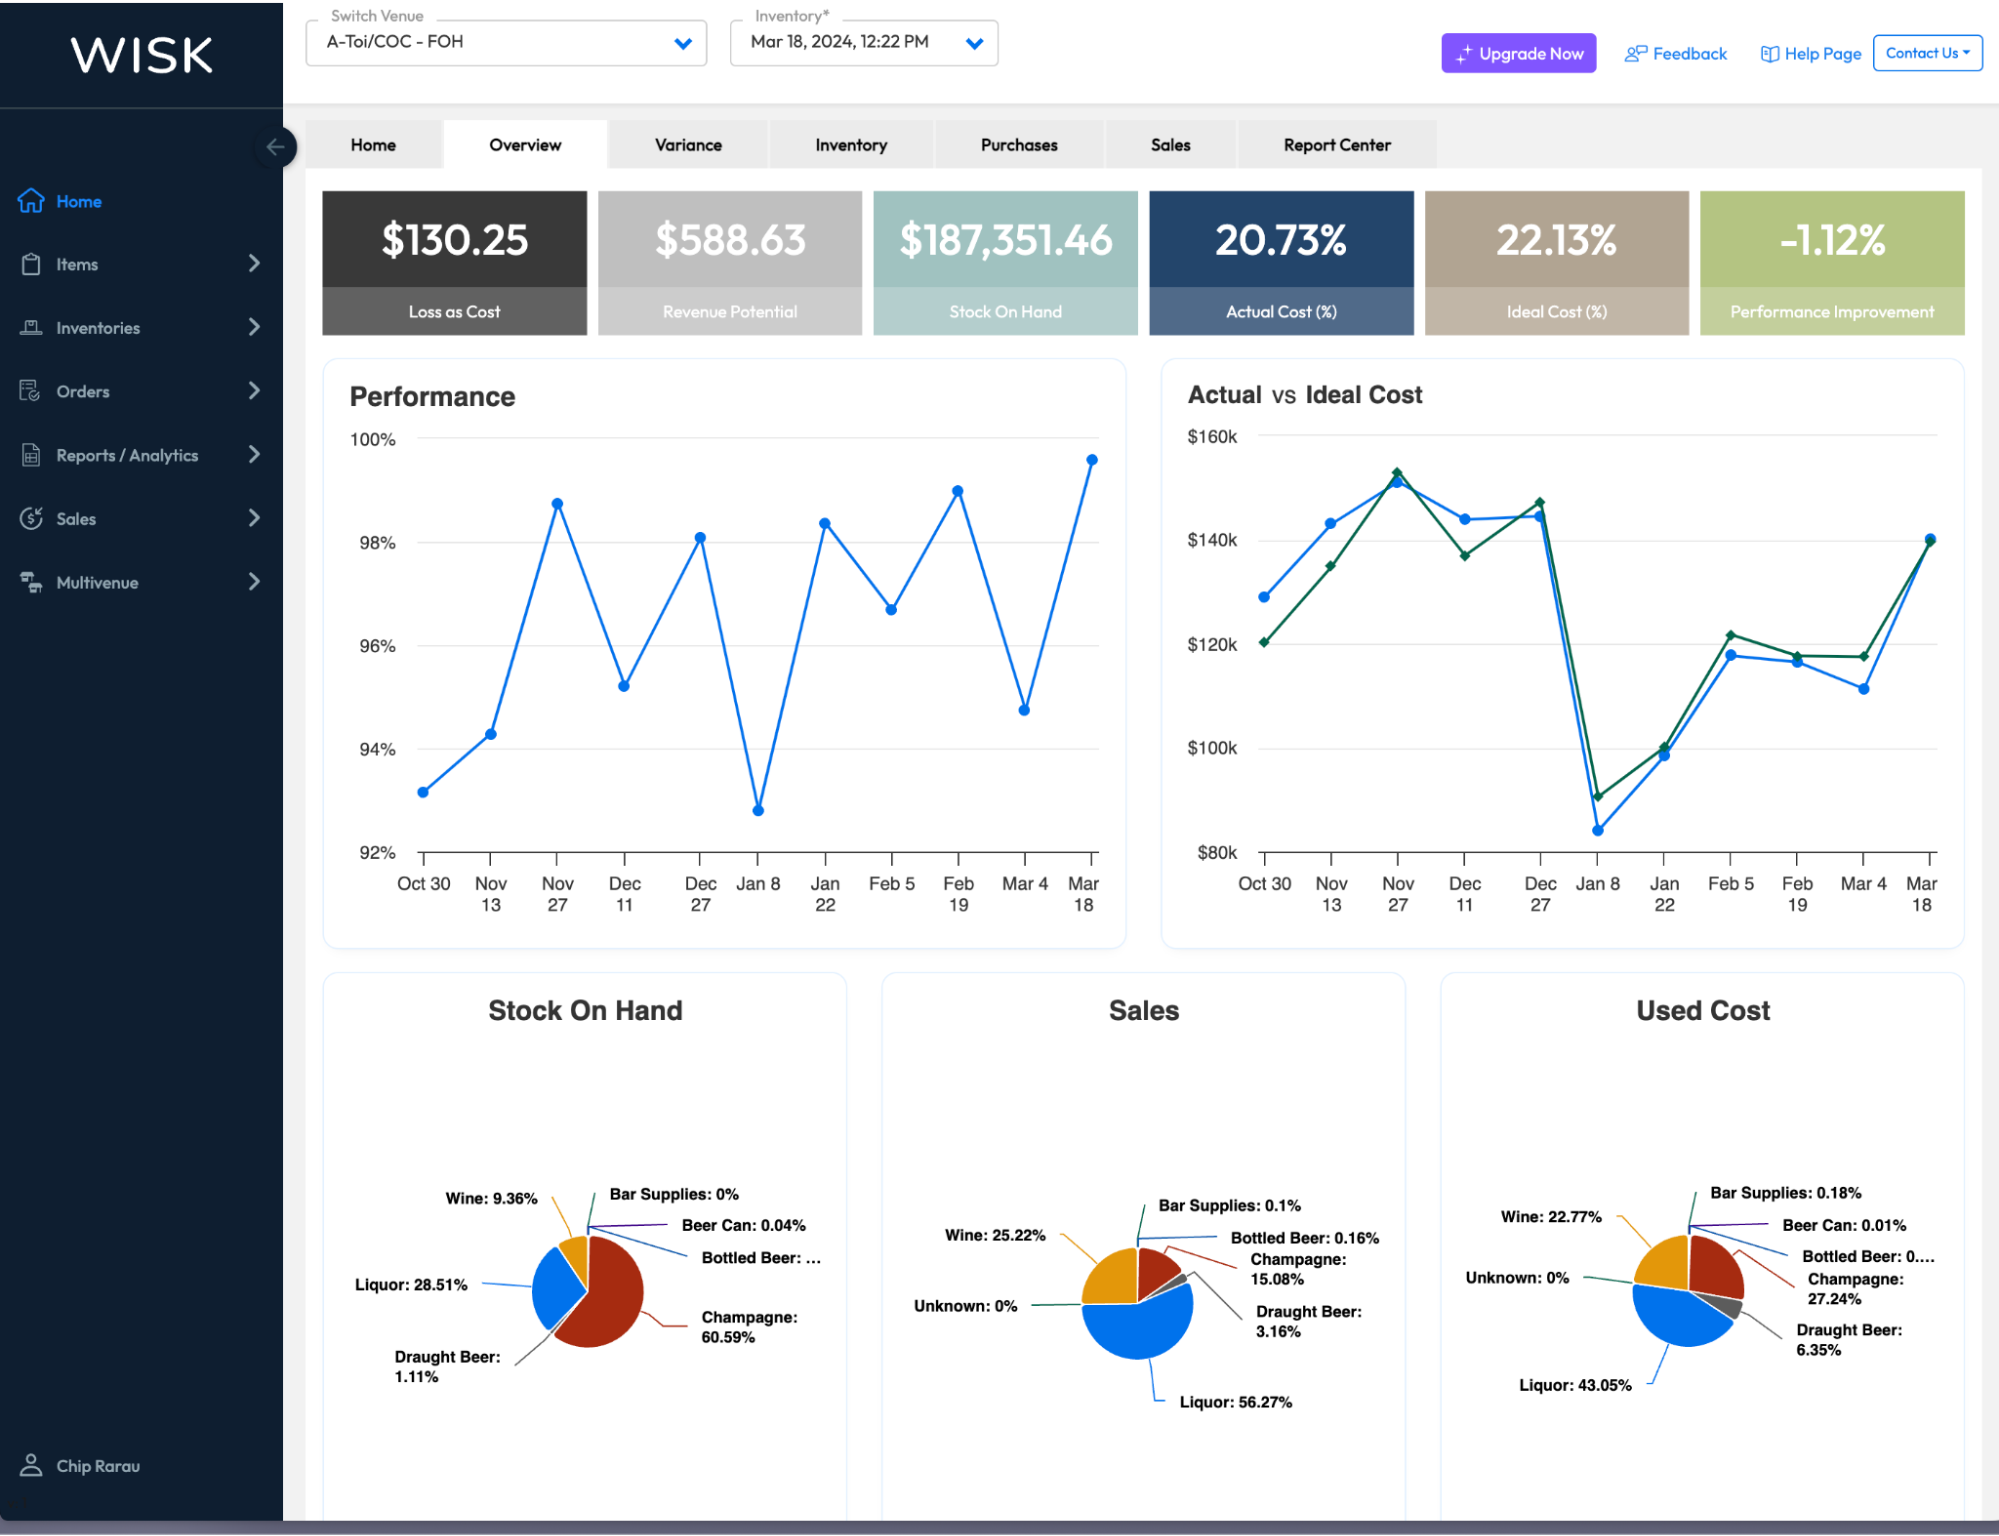The width and height of the screenshot is (1999, 1536).
Task: Click the Feedback icon in the header
Action: 1636,53
